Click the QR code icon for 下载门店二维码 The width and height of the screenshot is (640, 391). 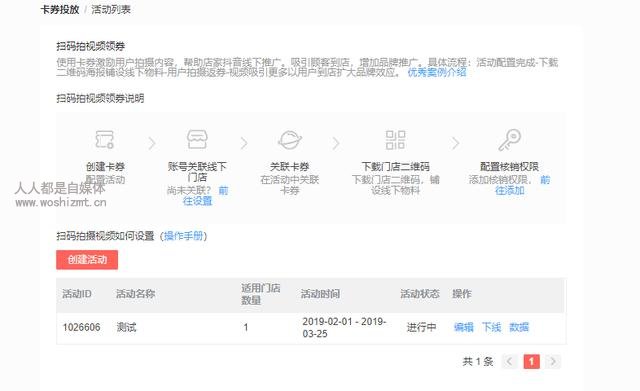point(396,140)
